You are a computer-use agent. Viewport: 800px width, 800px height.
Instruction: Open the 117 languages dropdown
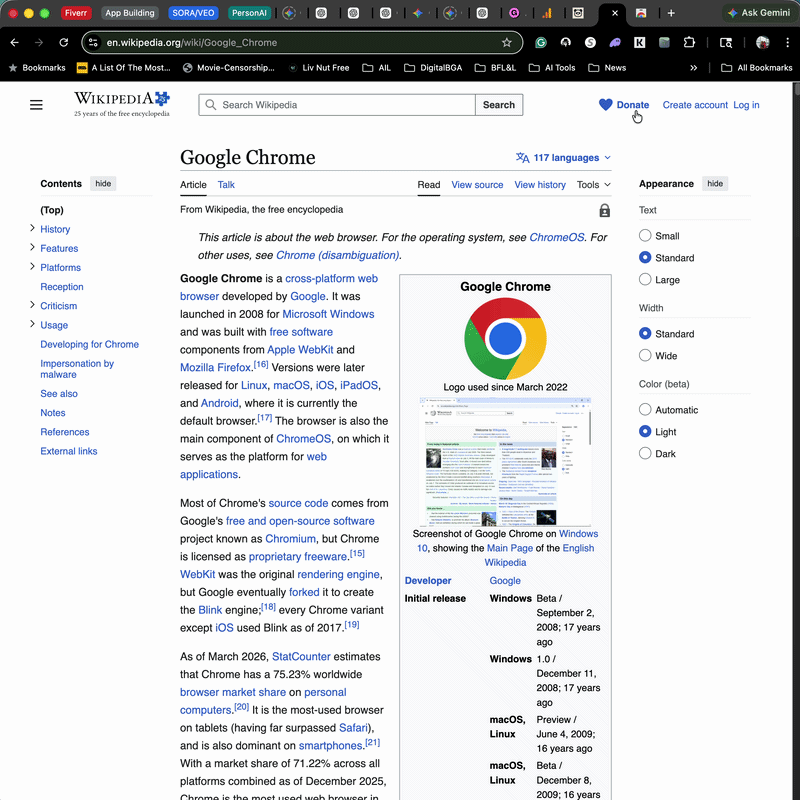point(563,158)
